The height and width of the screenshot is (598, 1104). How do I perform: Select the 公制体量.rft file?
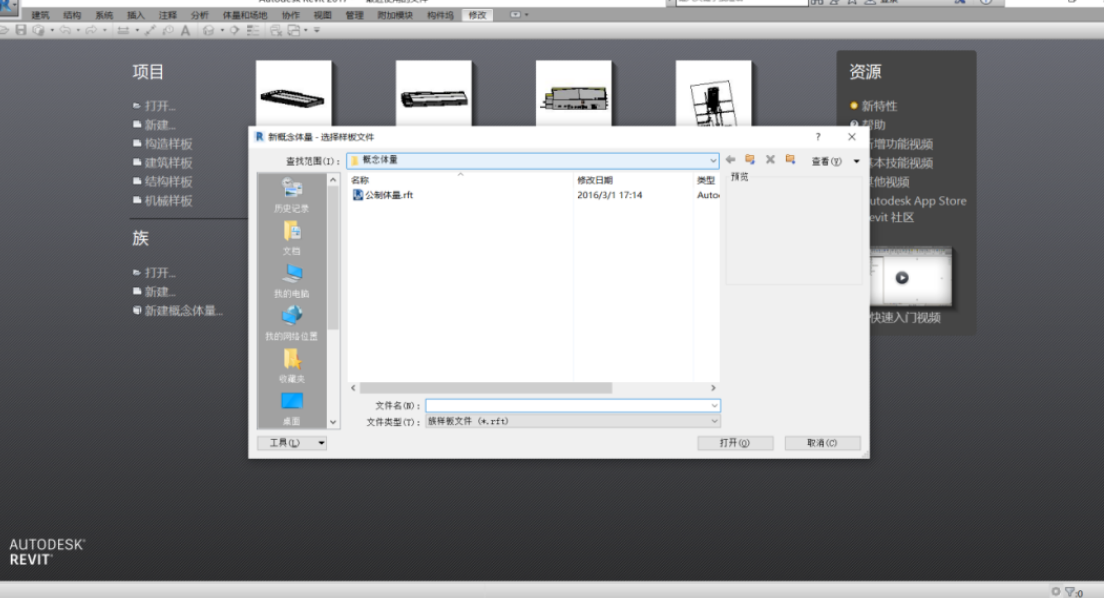tap(383, 195)
